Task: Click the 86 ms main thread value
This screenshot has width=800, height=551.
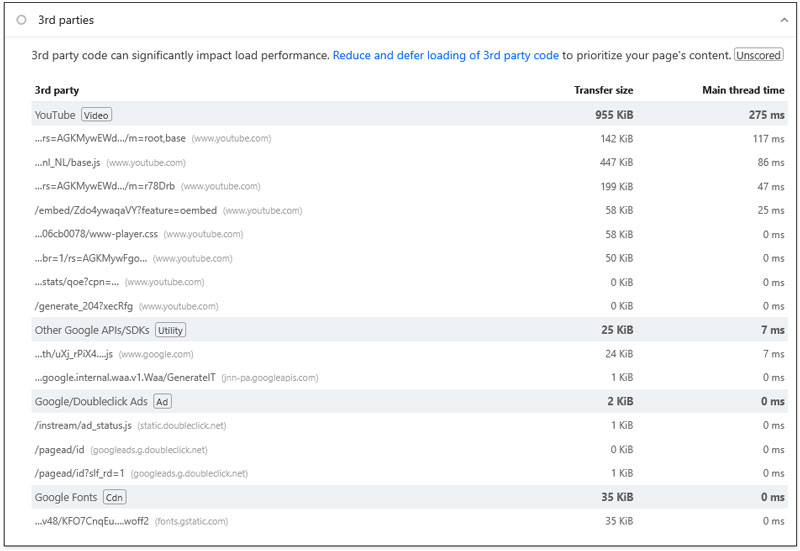Action: click(x=771, y=162)
